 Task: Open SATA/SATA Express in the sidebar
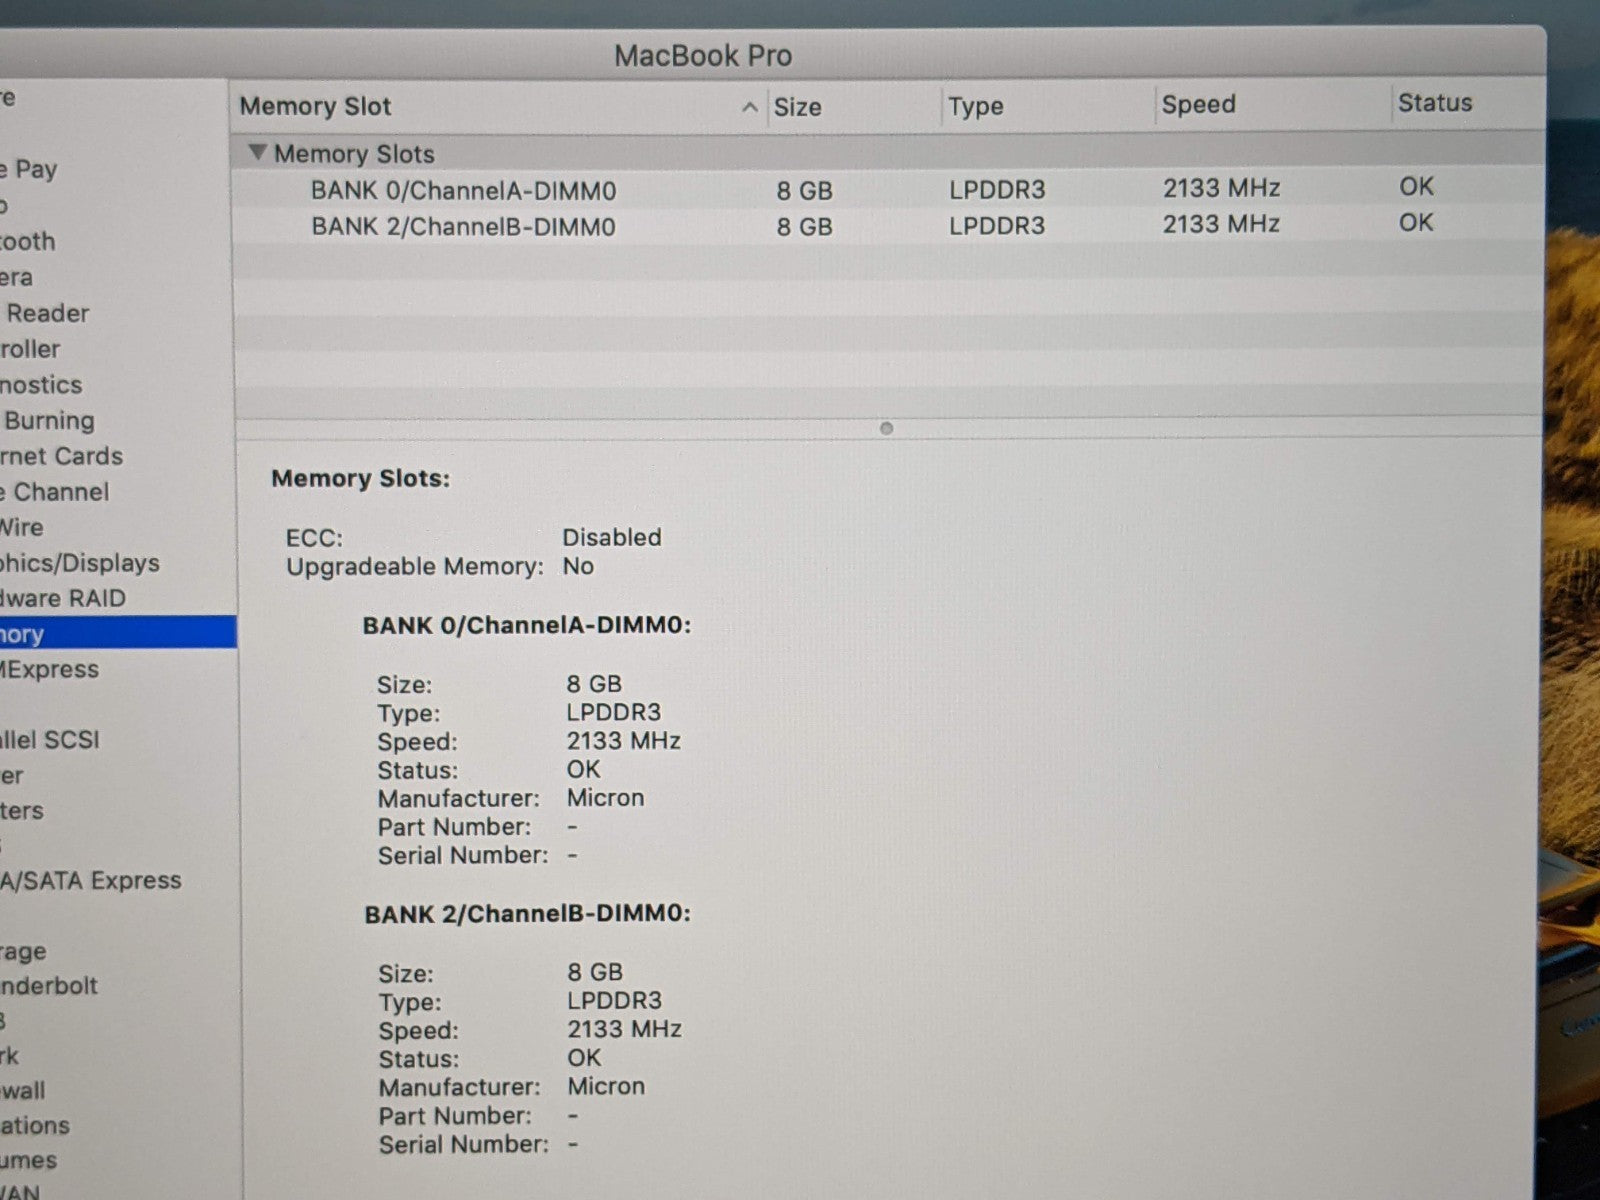click(91, 880)
